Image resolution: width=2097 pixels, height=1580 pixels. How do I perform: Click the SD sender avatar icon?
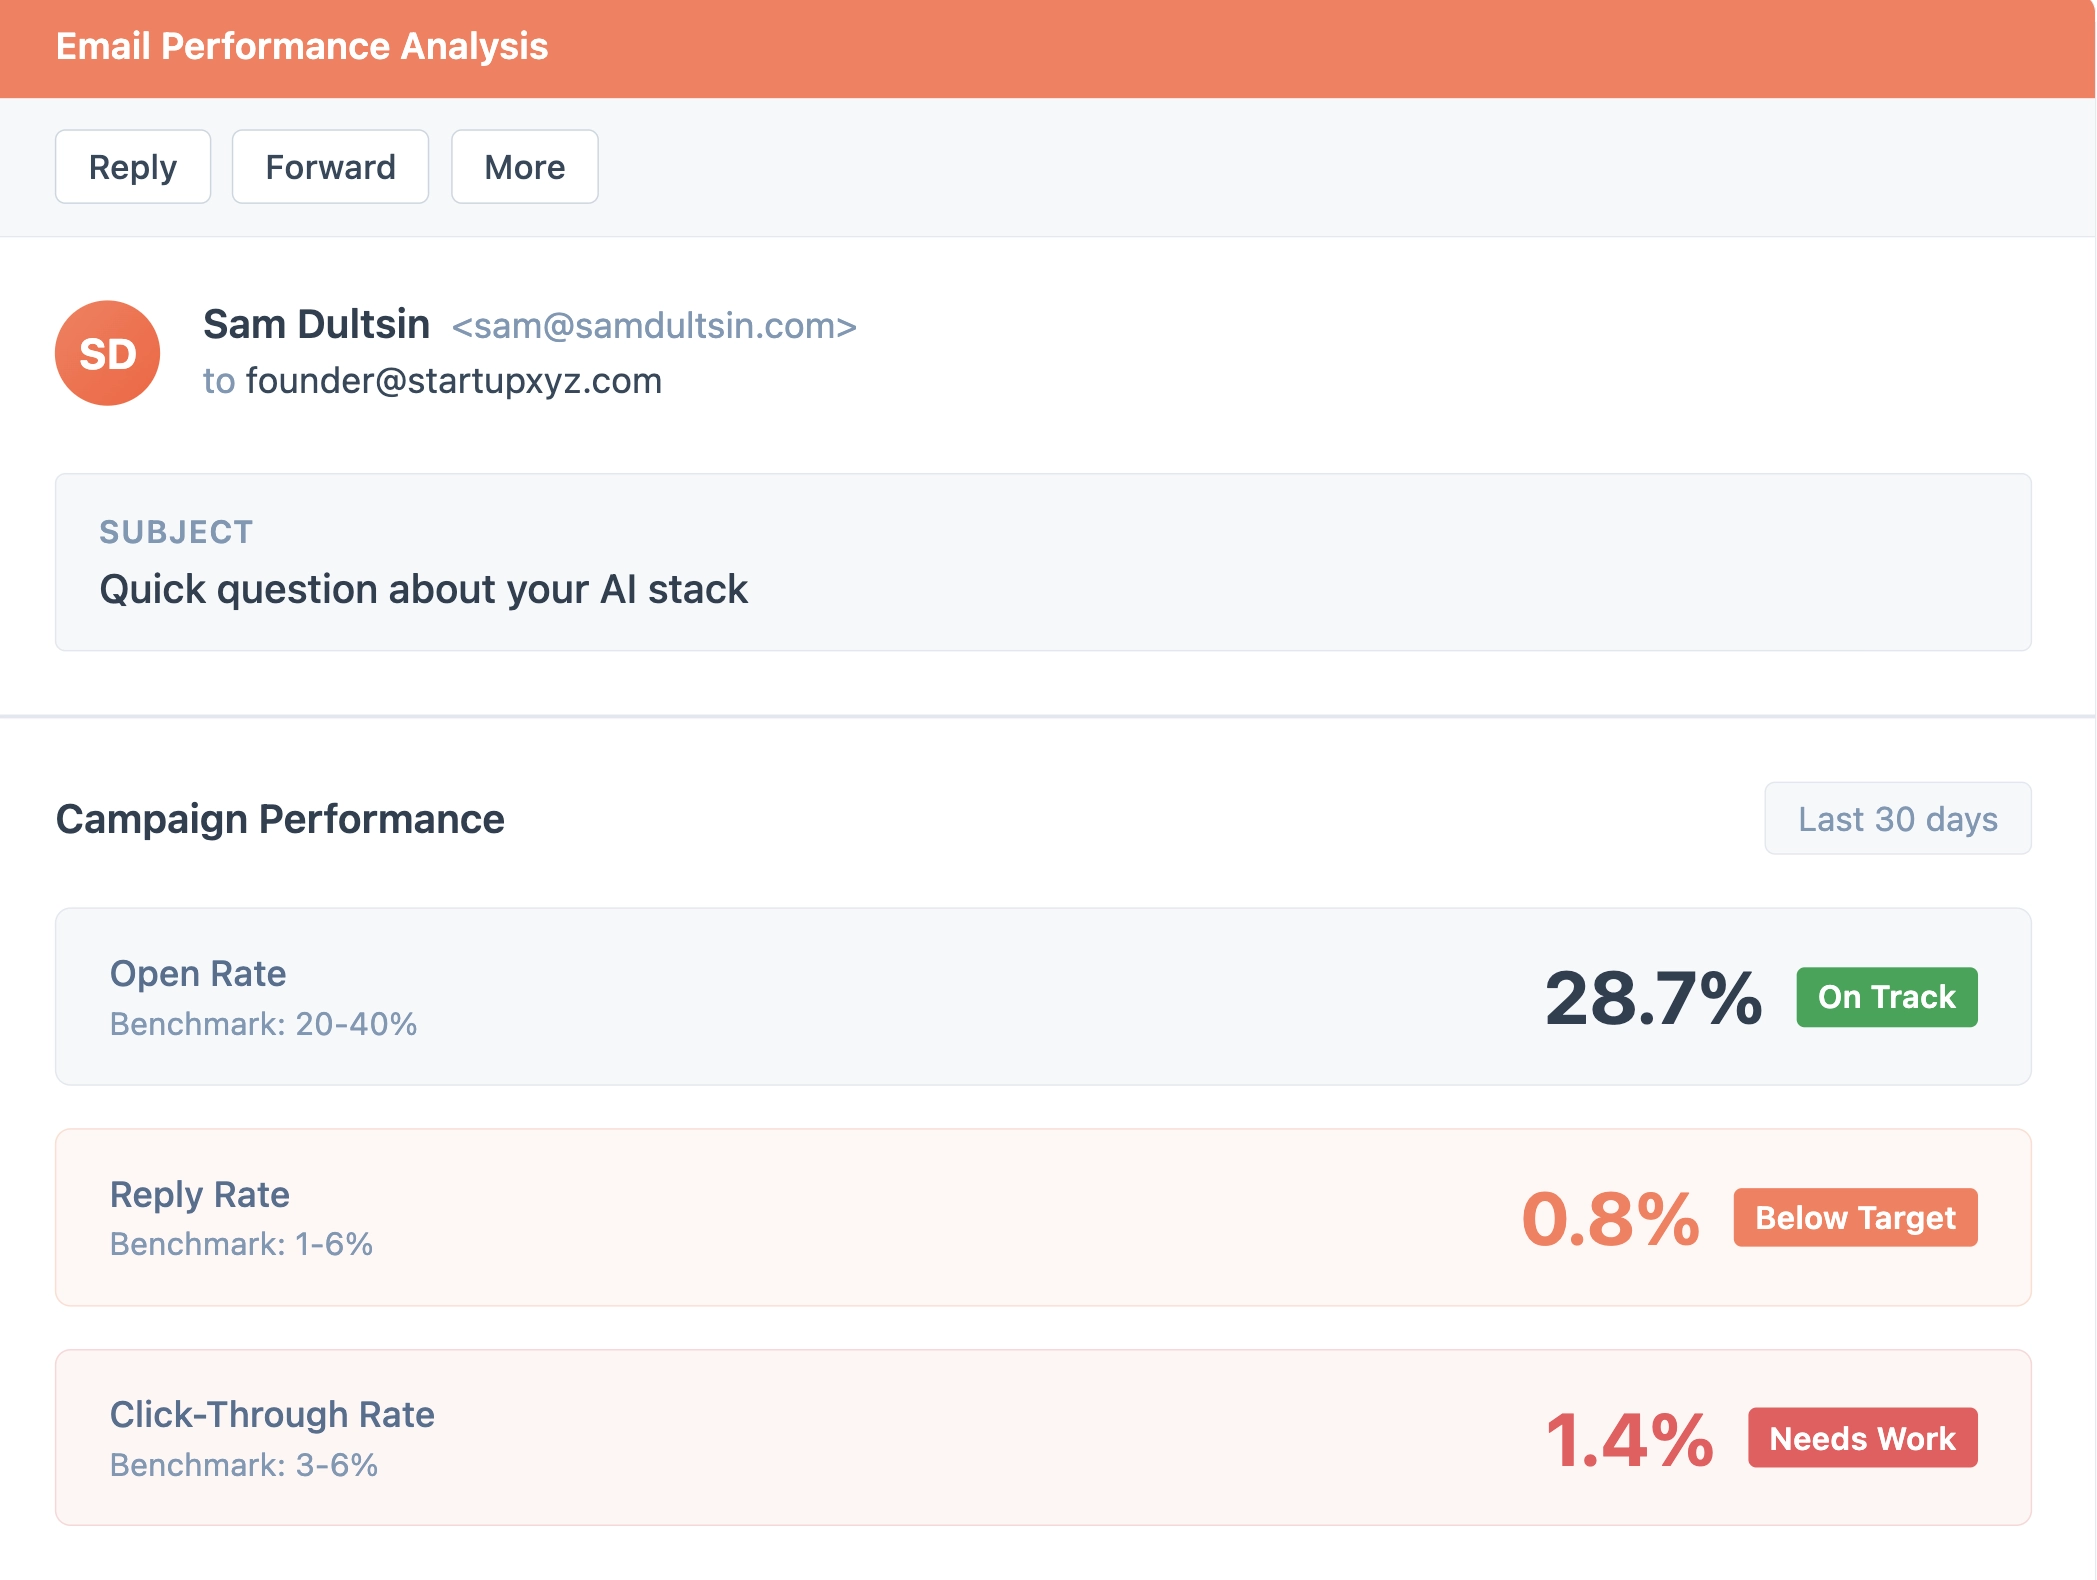106,352
